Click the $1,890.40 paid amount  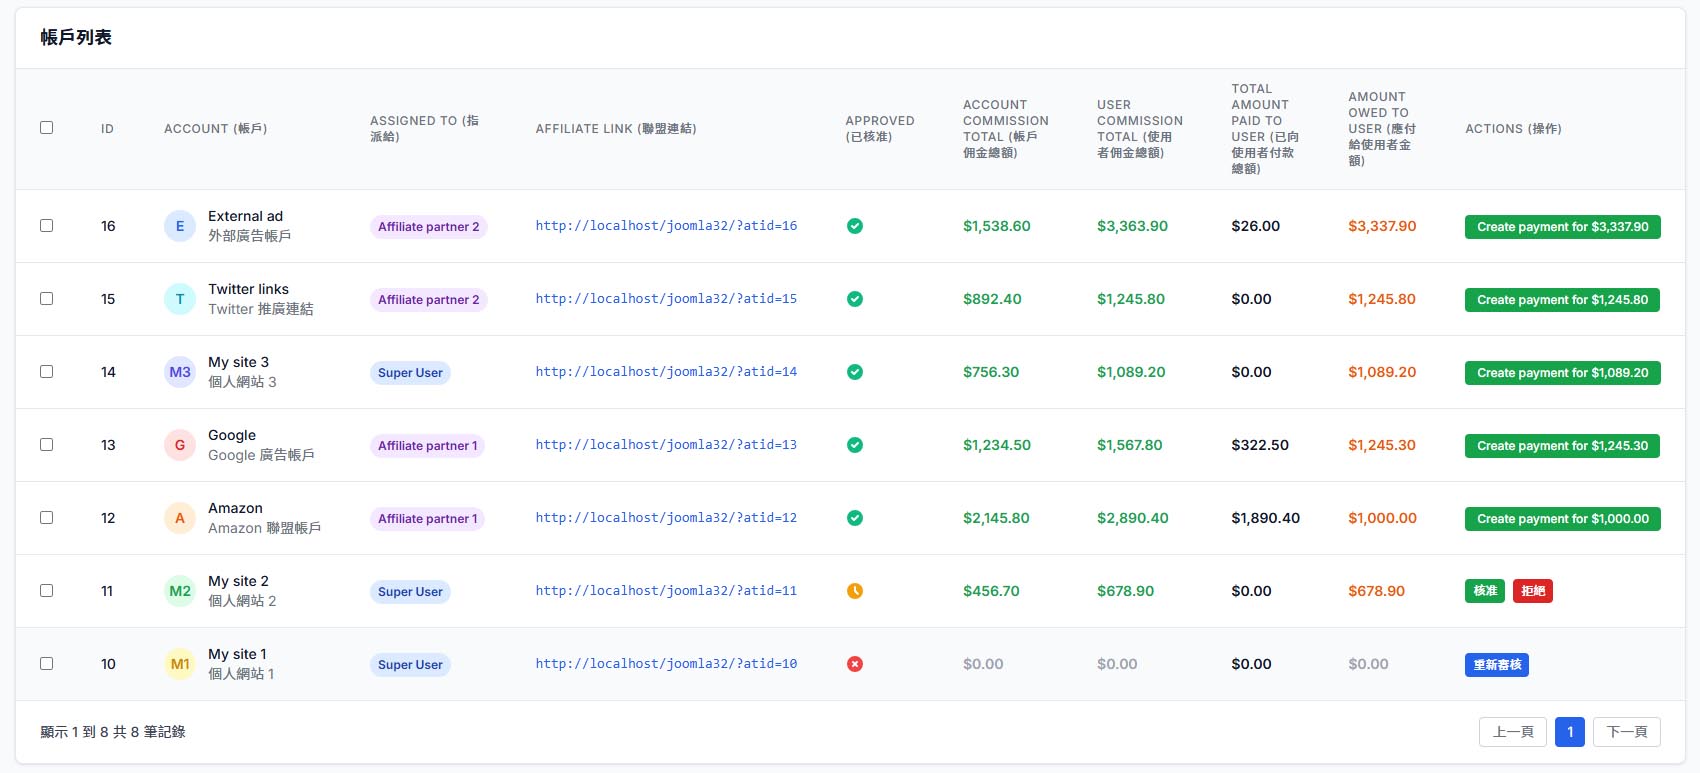coord(1266,518)
